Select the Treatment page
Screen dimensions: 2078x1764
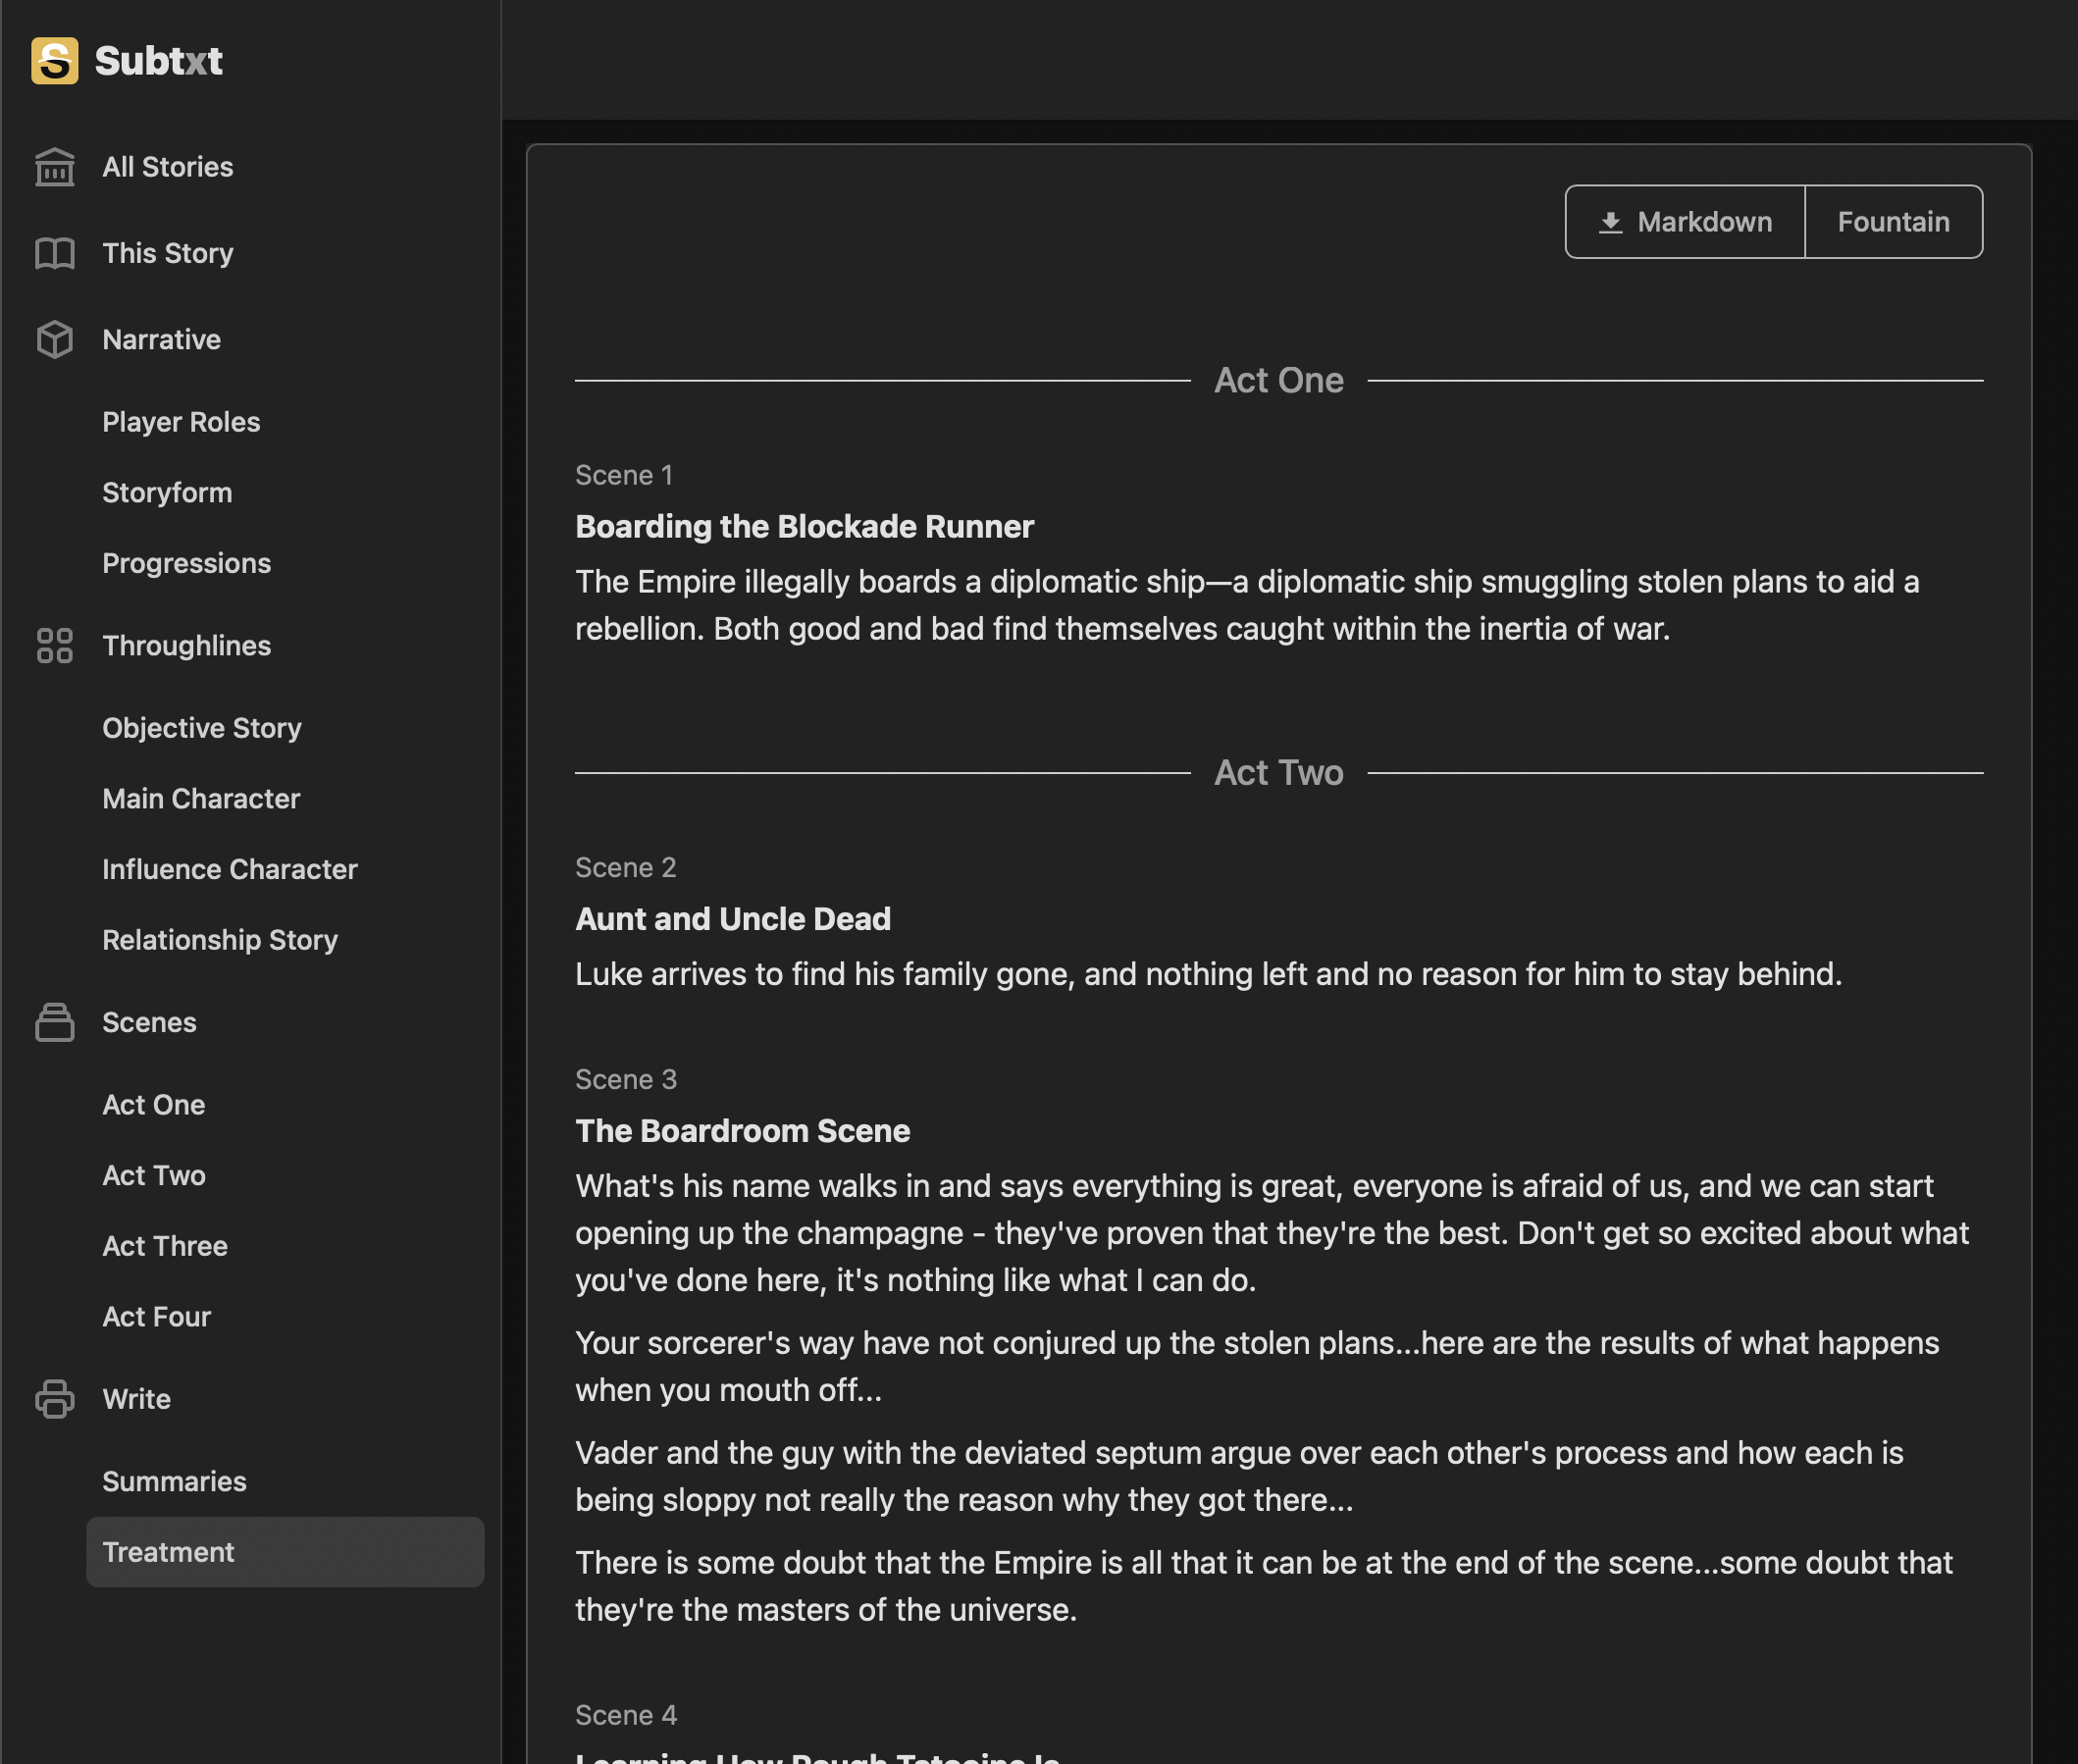(285, 1552)
